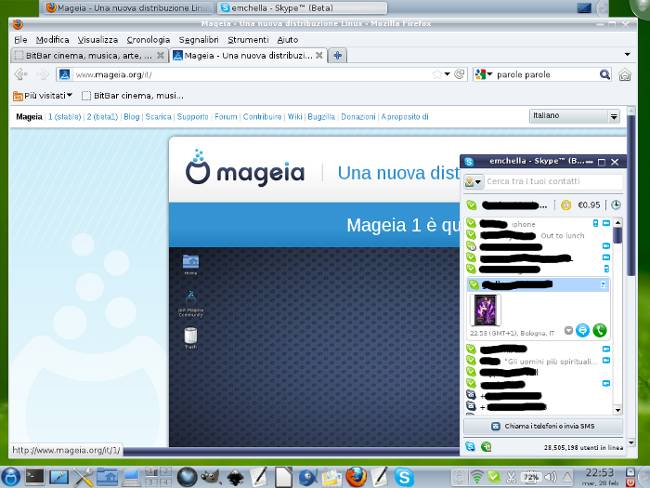Viewport: 650px width, 488px height.
Task: Open Skype conversation history clock icon
Action: tap(616, 205)
